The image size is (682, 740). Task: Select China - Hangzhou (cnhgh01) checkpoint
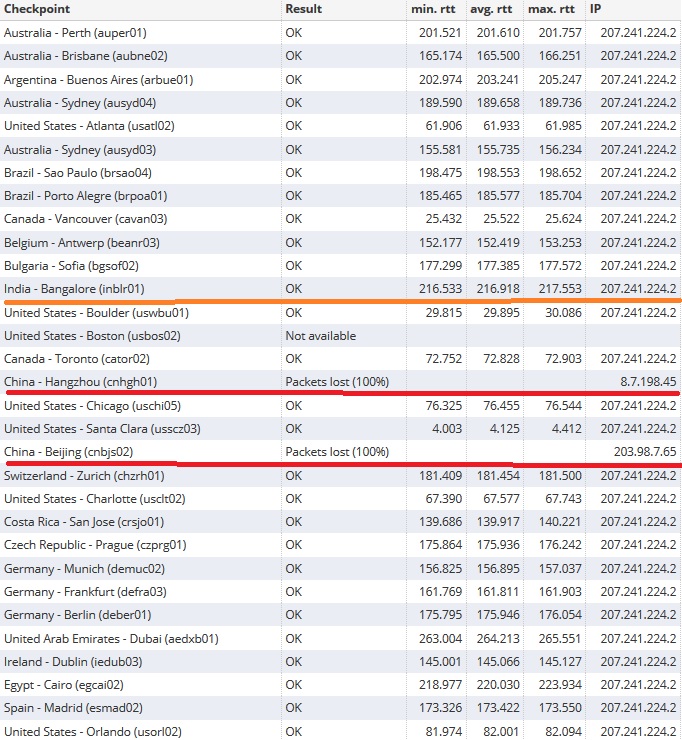coord(80,382)
